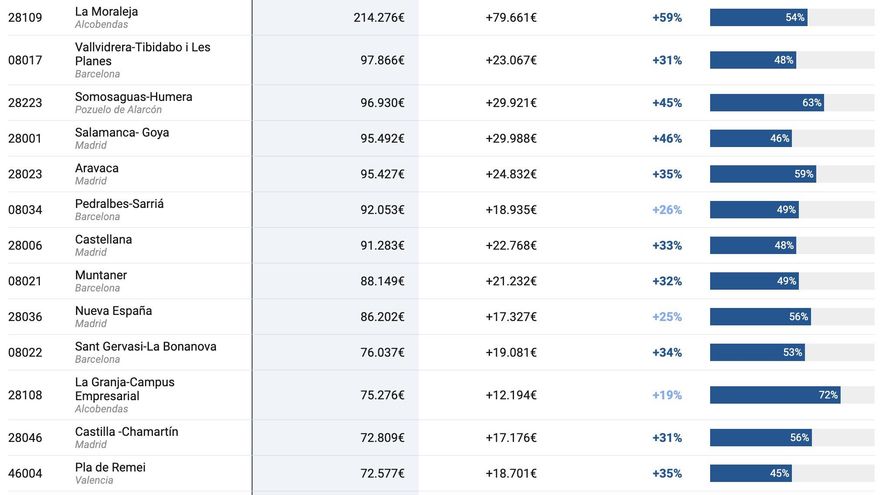Screen dimensions: 880x495
Task: Select Castilla -Chamartín row name
Action: (x=126, y=431)
